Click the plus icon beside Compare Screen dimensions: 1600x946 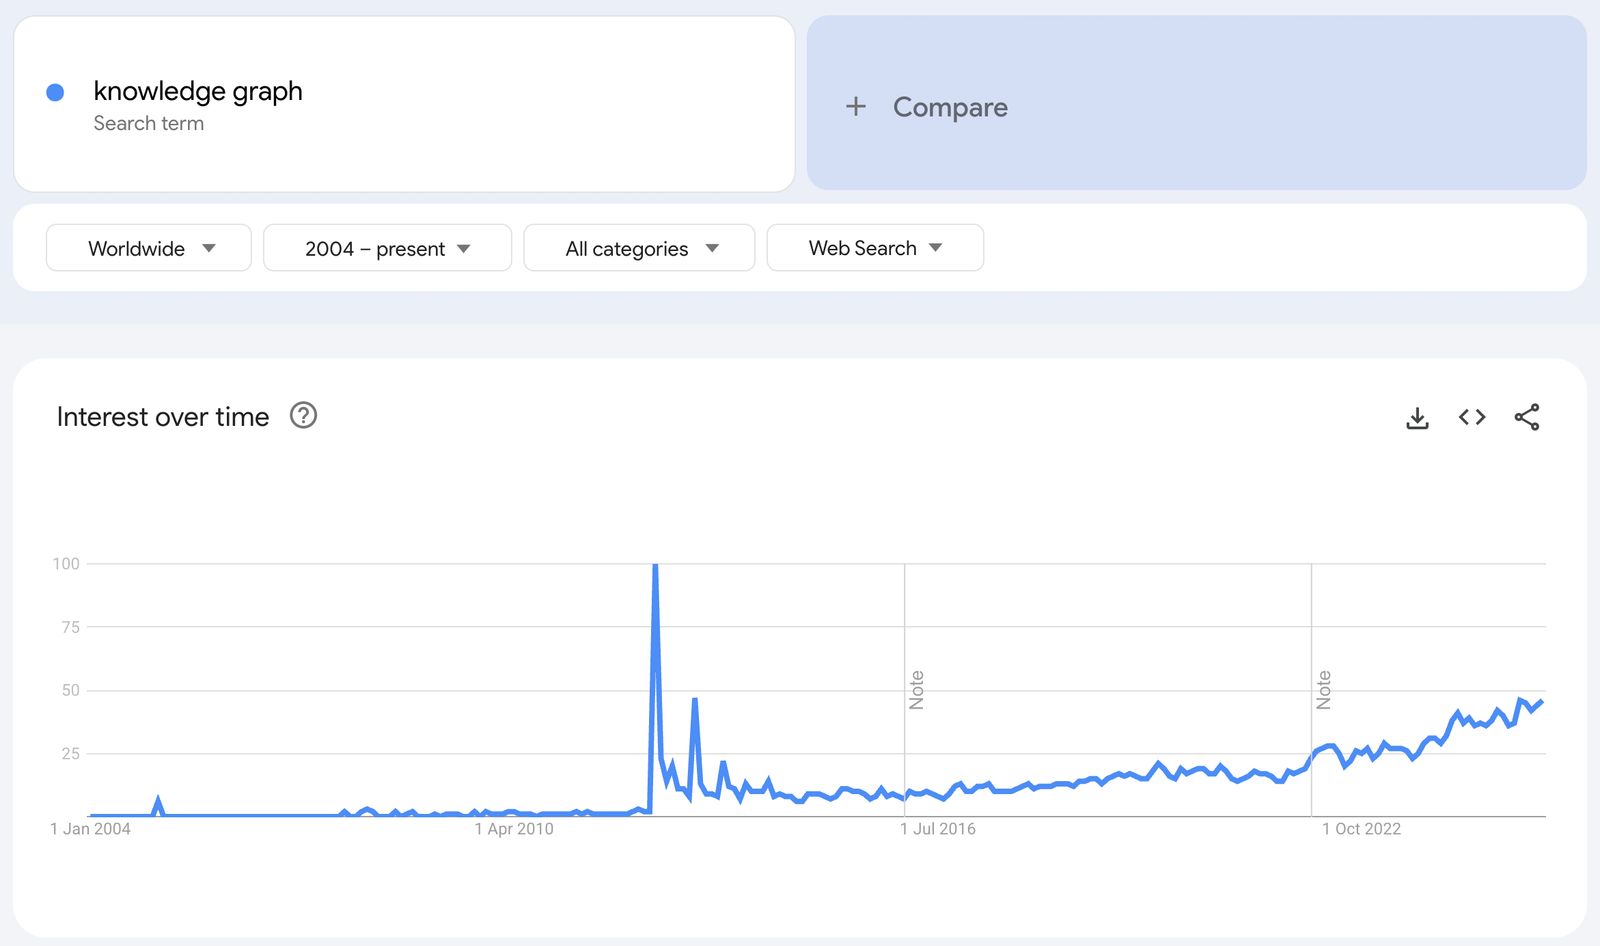click(856, 106)
